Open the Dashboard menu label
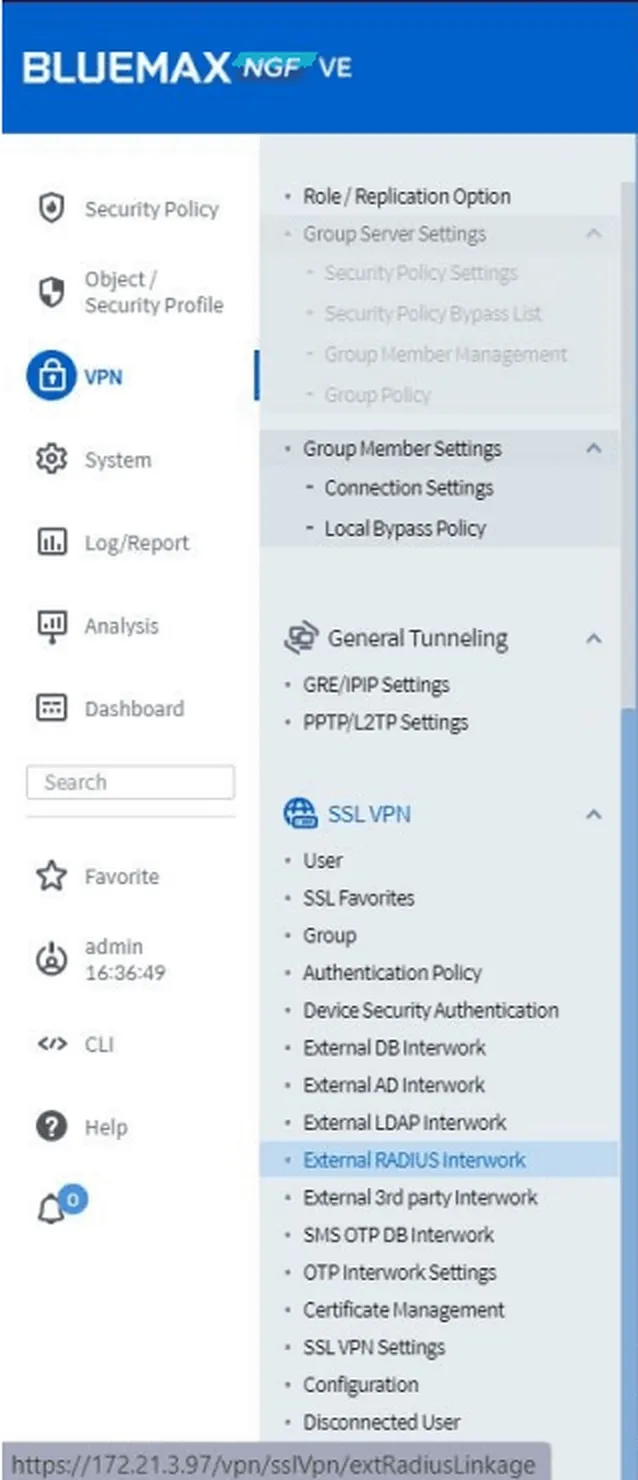Viewport: 638px width, 1480px height. pos(134,709)
